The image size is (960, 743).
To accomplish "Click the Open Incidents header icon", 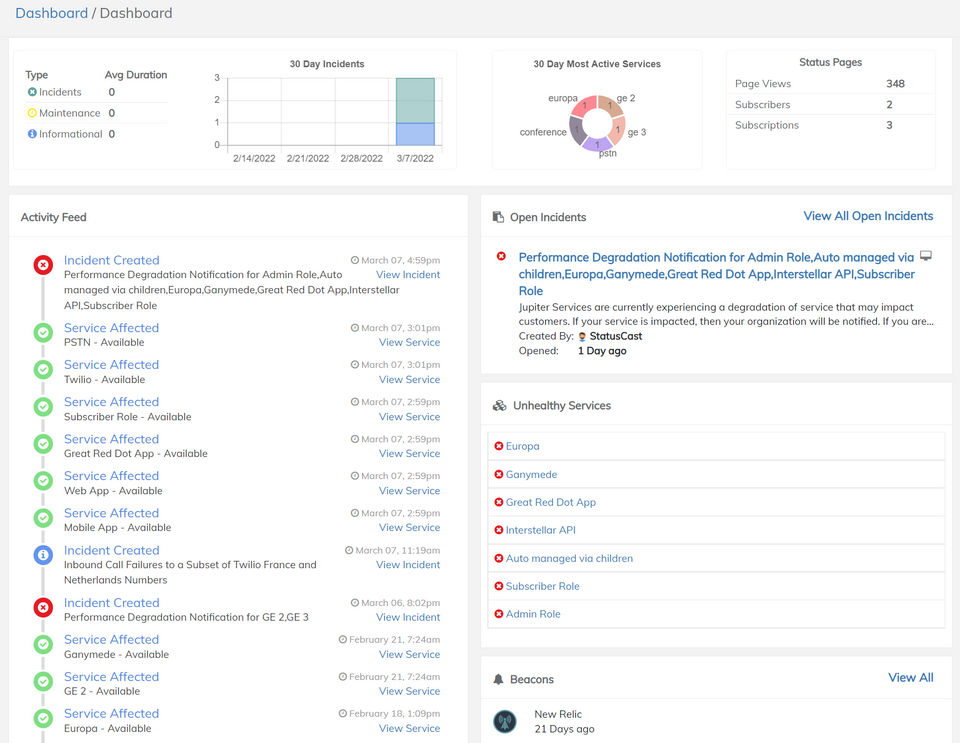I will click(x=498, y=217).
